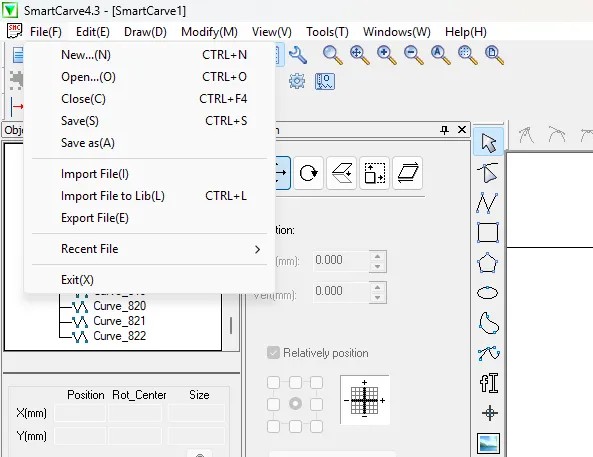Switch to the rotate transform tab

[309, 173]
